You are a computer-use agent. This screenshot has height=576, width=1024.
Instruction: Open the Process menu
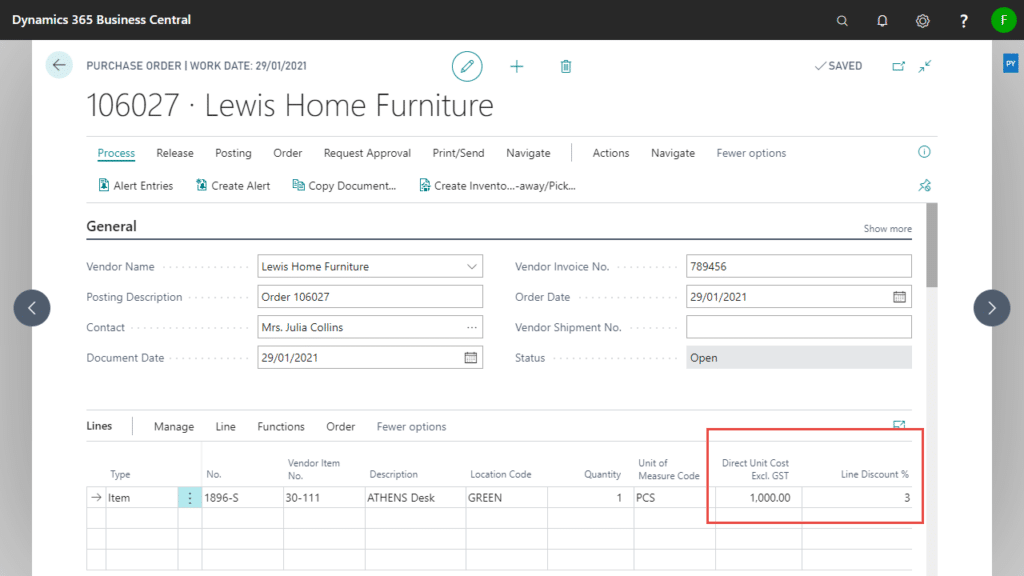116,153
